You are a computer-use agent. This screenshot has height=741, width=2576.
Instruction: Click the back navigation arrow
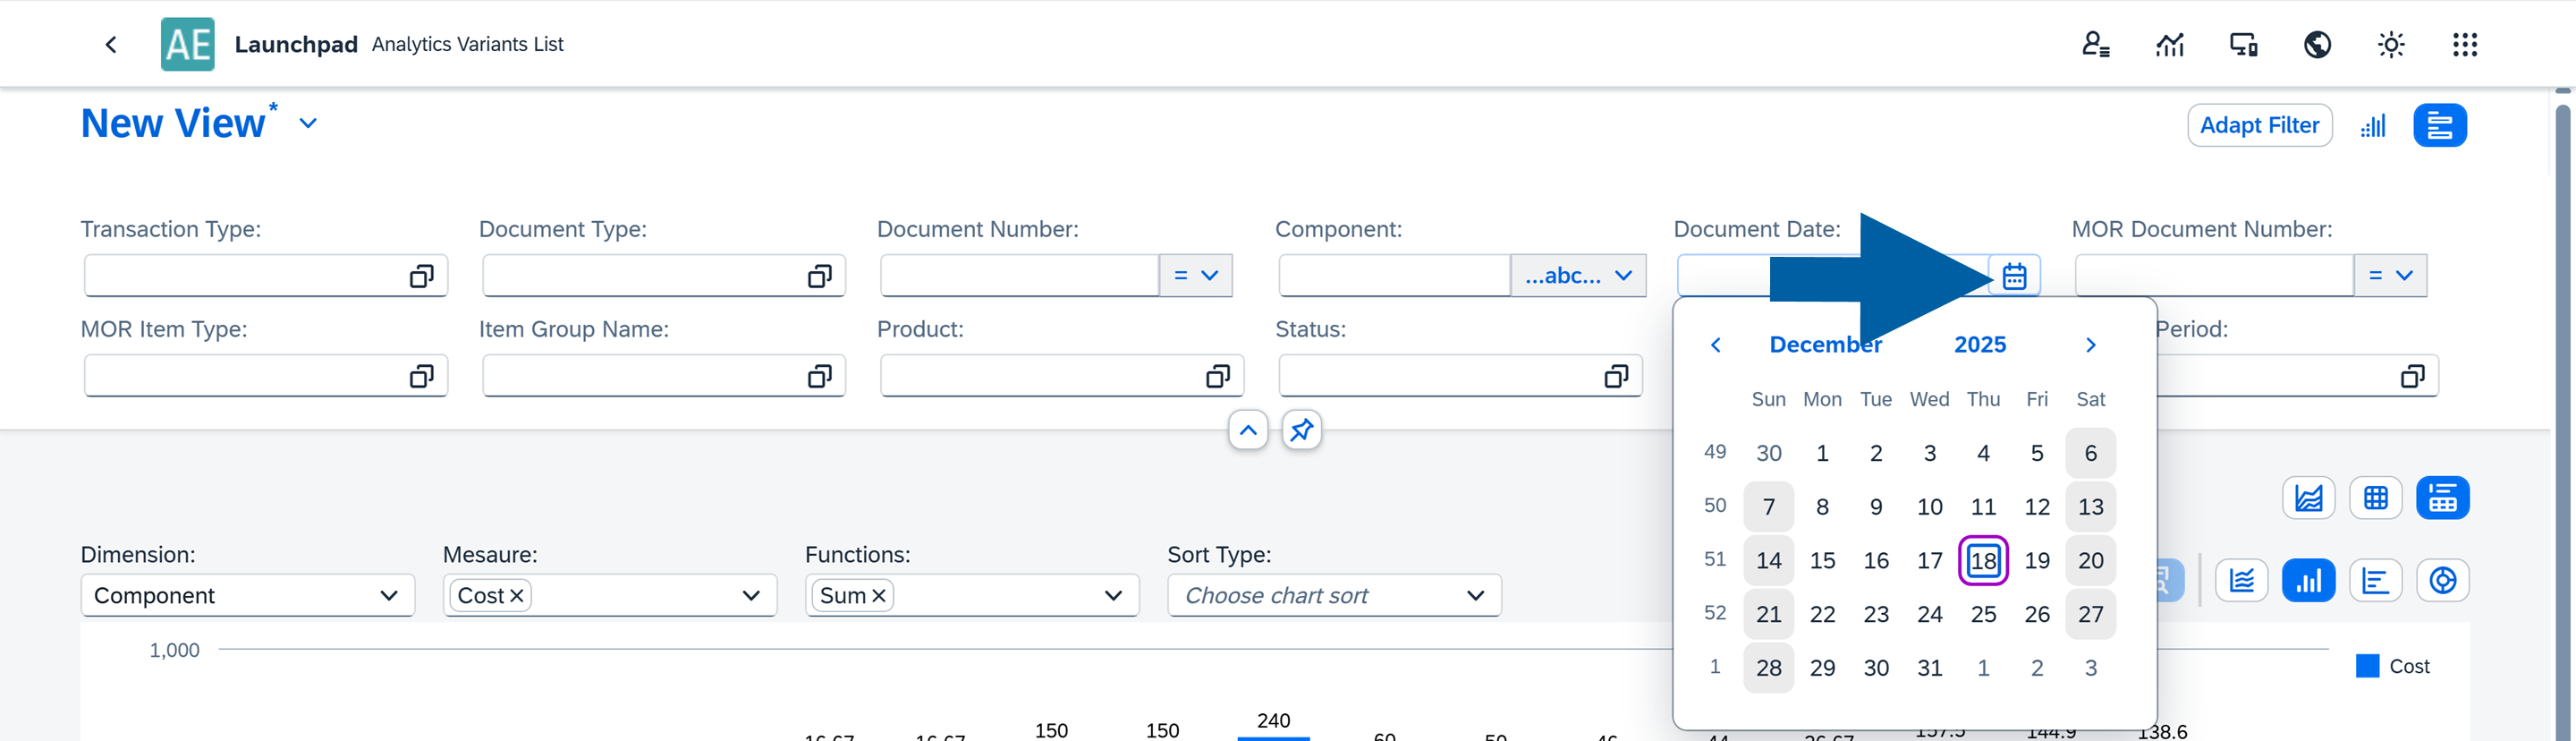pyautogui.click(x=111, y=44)
